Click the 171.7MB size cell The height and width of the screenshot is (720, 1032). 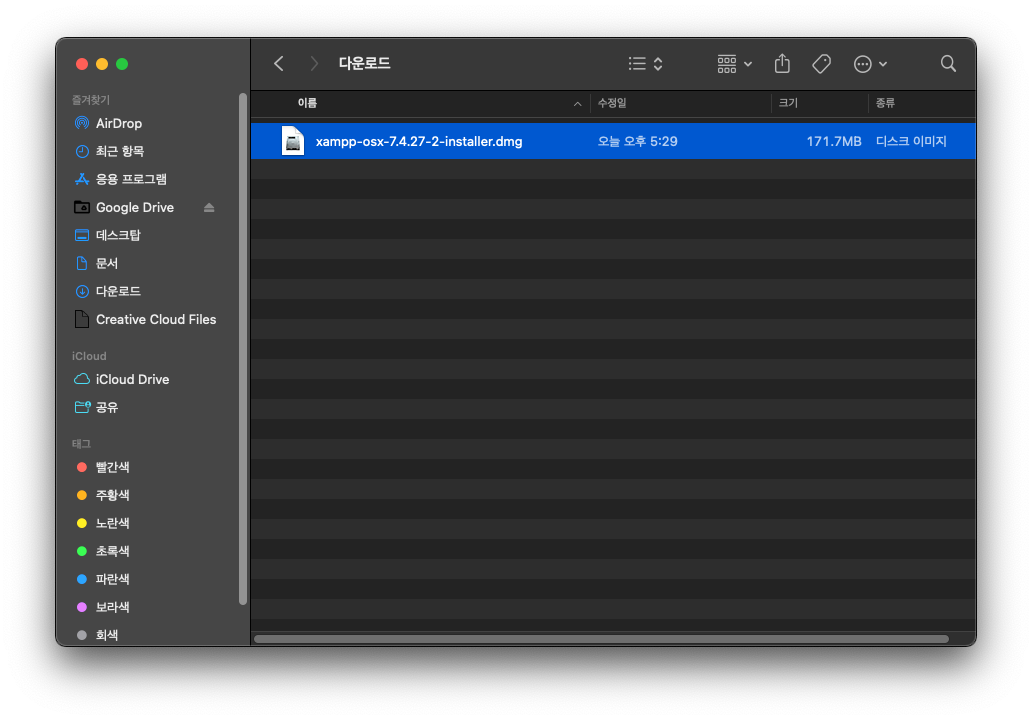click(x=834, y=141)
